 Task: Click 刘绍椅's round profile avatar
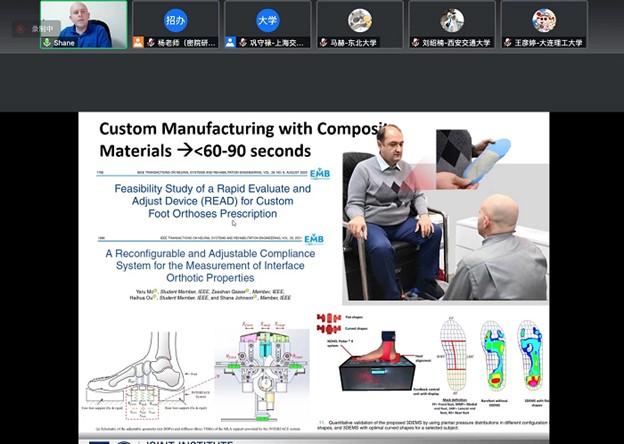[x=452, y=20]
